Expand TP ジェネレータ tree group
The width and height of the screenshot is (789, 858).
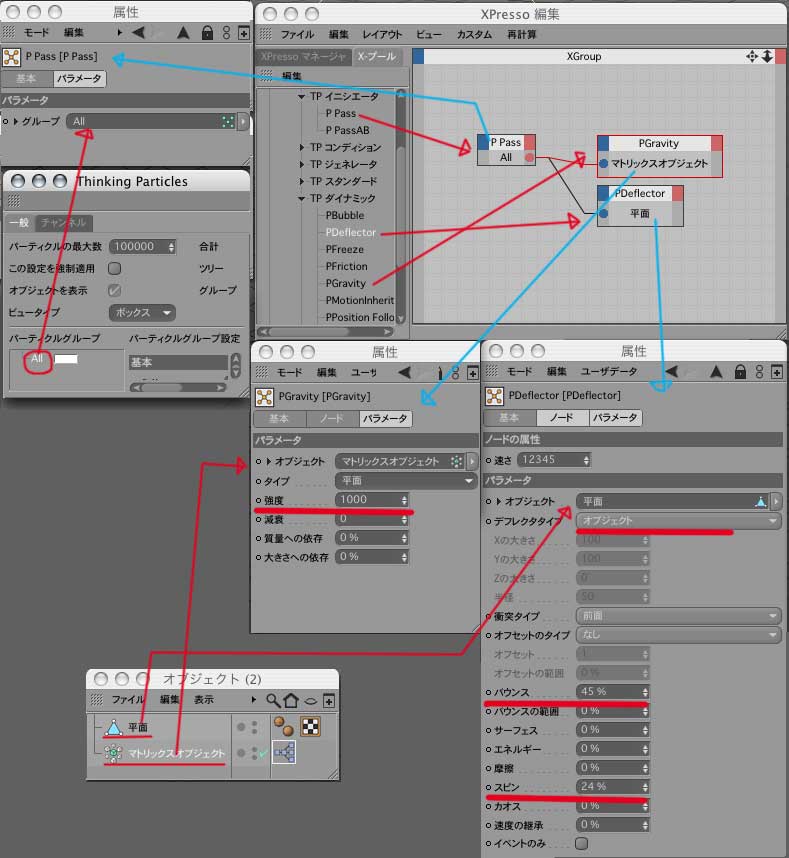click(x=301, y=165)
